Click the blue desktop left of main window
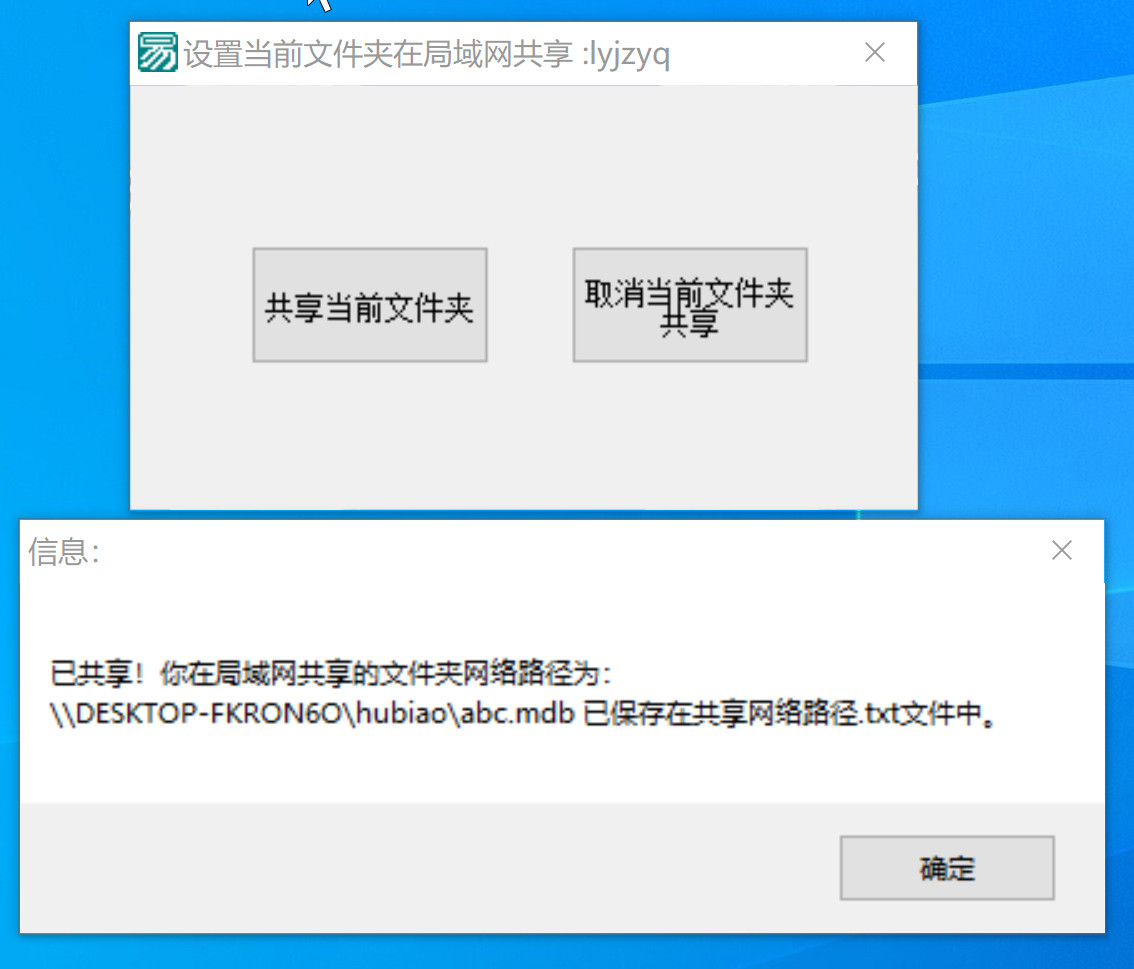The width and height of the screenshot is (1134, 969). pyautogui.click(x=64, y=253)
